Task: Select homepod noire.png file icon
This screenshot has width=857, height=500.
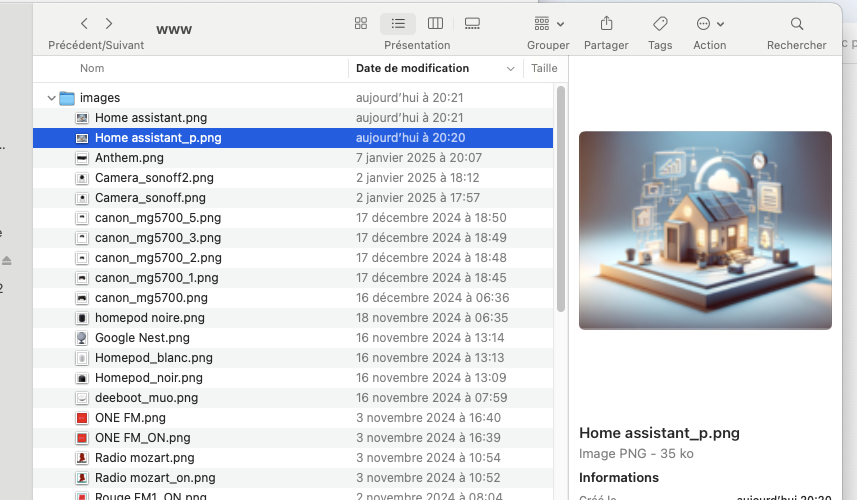Action: (82, 318)
